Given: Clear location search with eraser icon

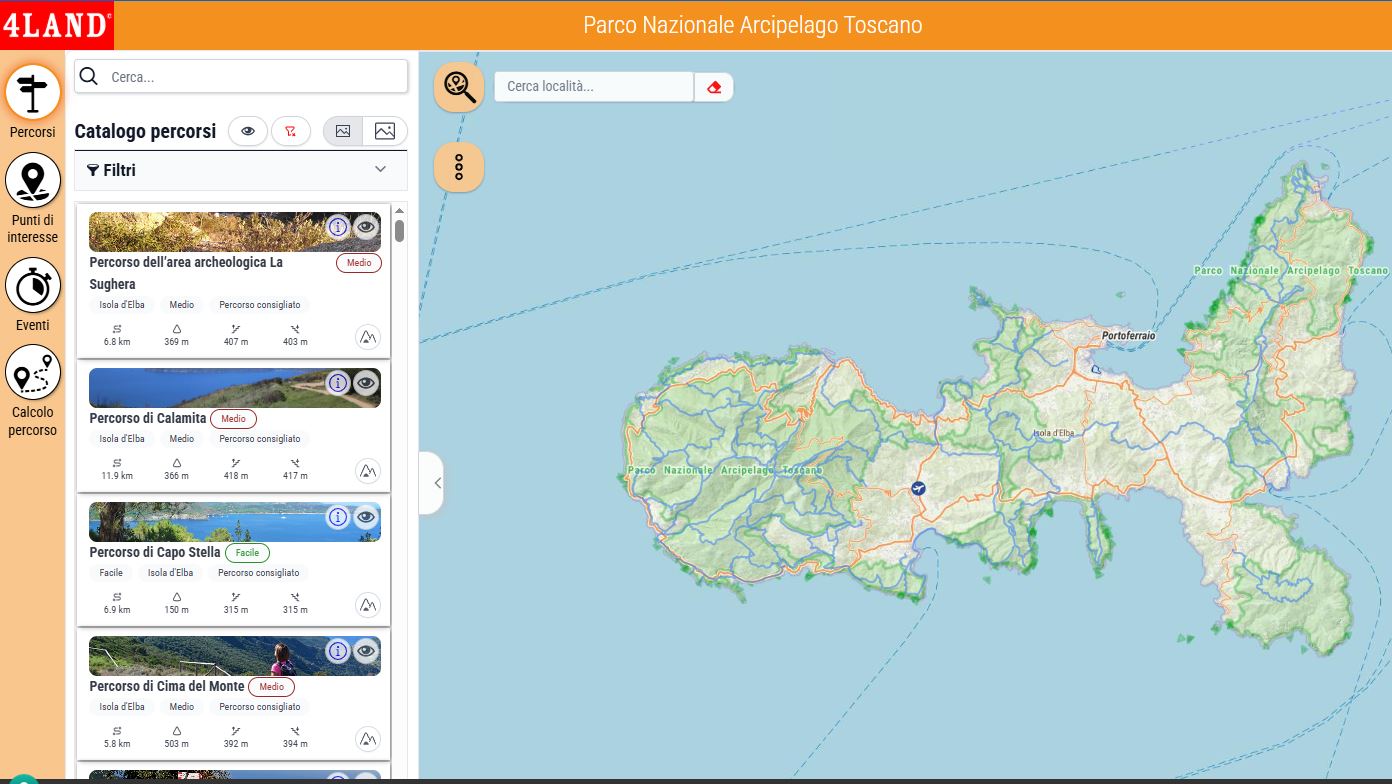Looking at the screenshot, I should tap(714, 87).
